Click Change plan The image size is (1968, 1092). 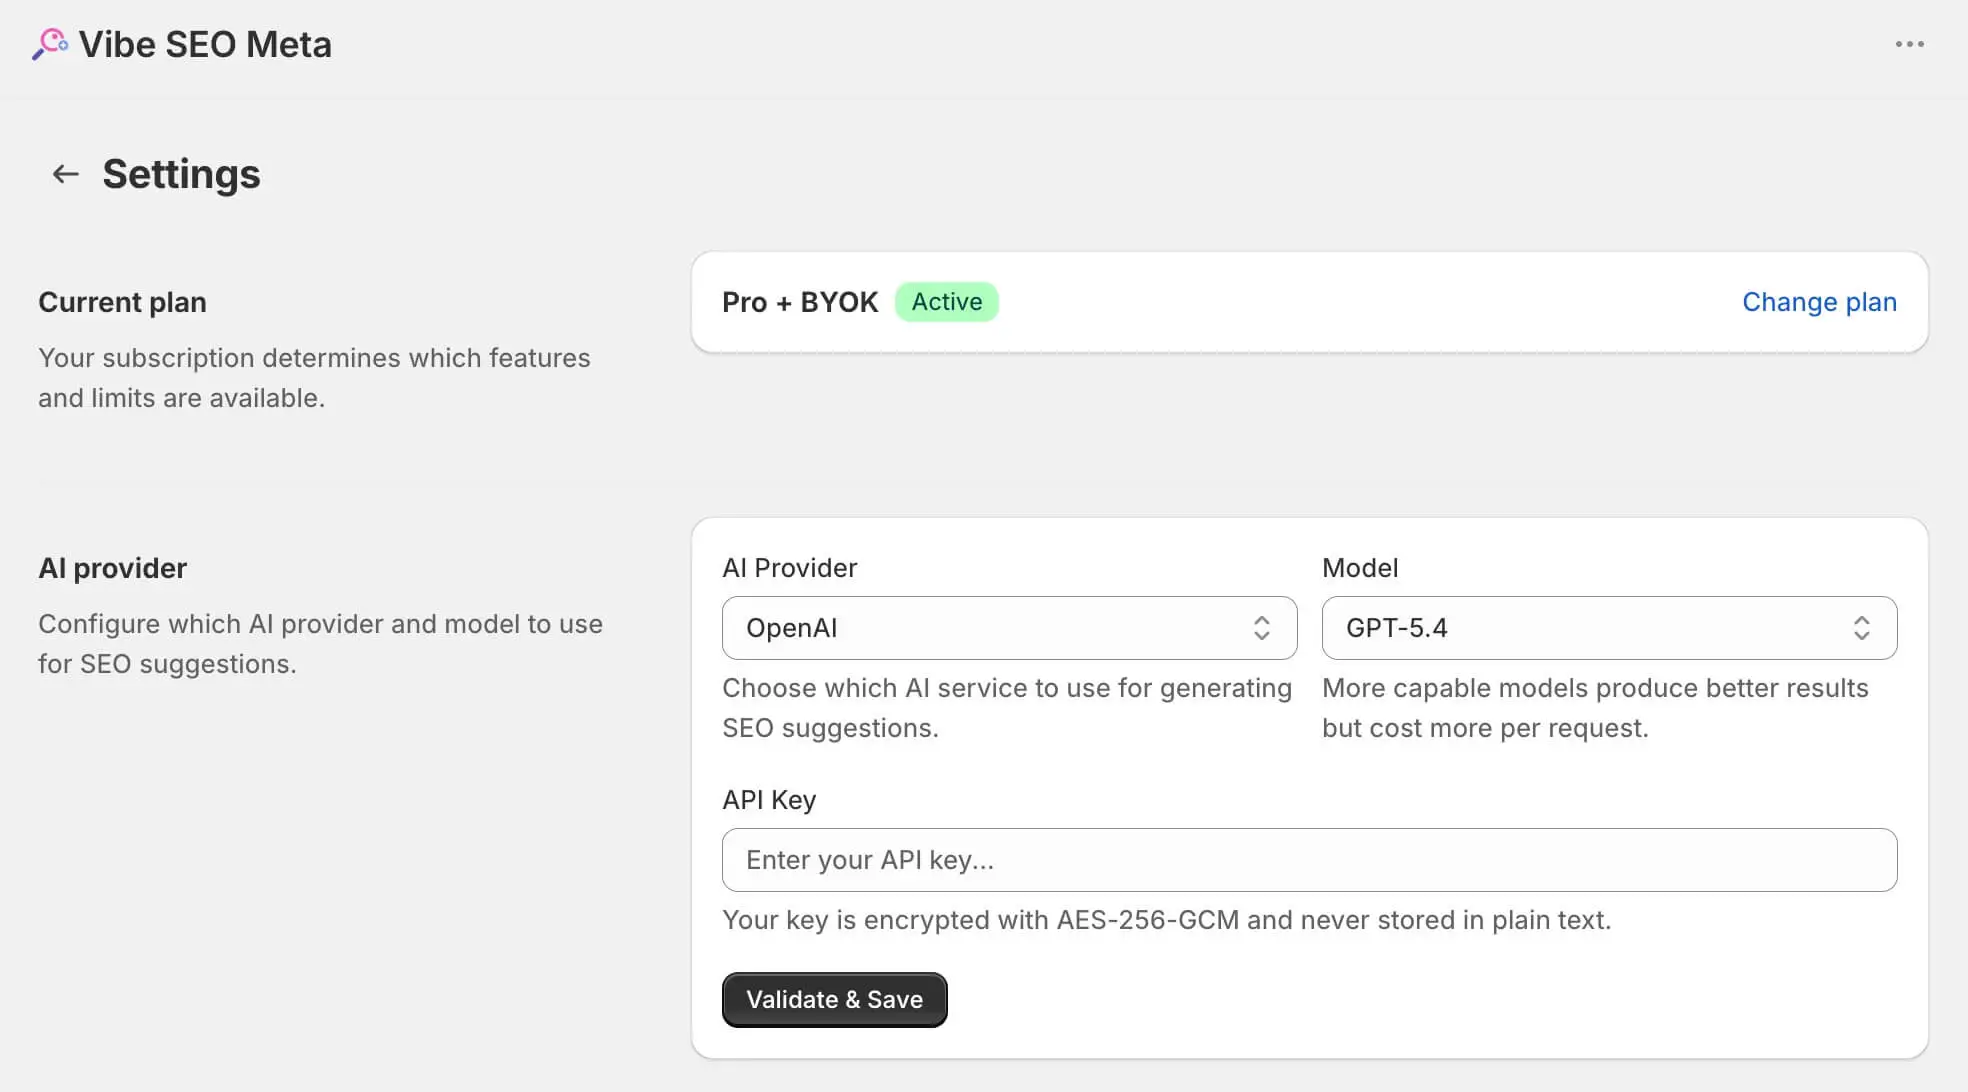click(x=1819, y=301)
